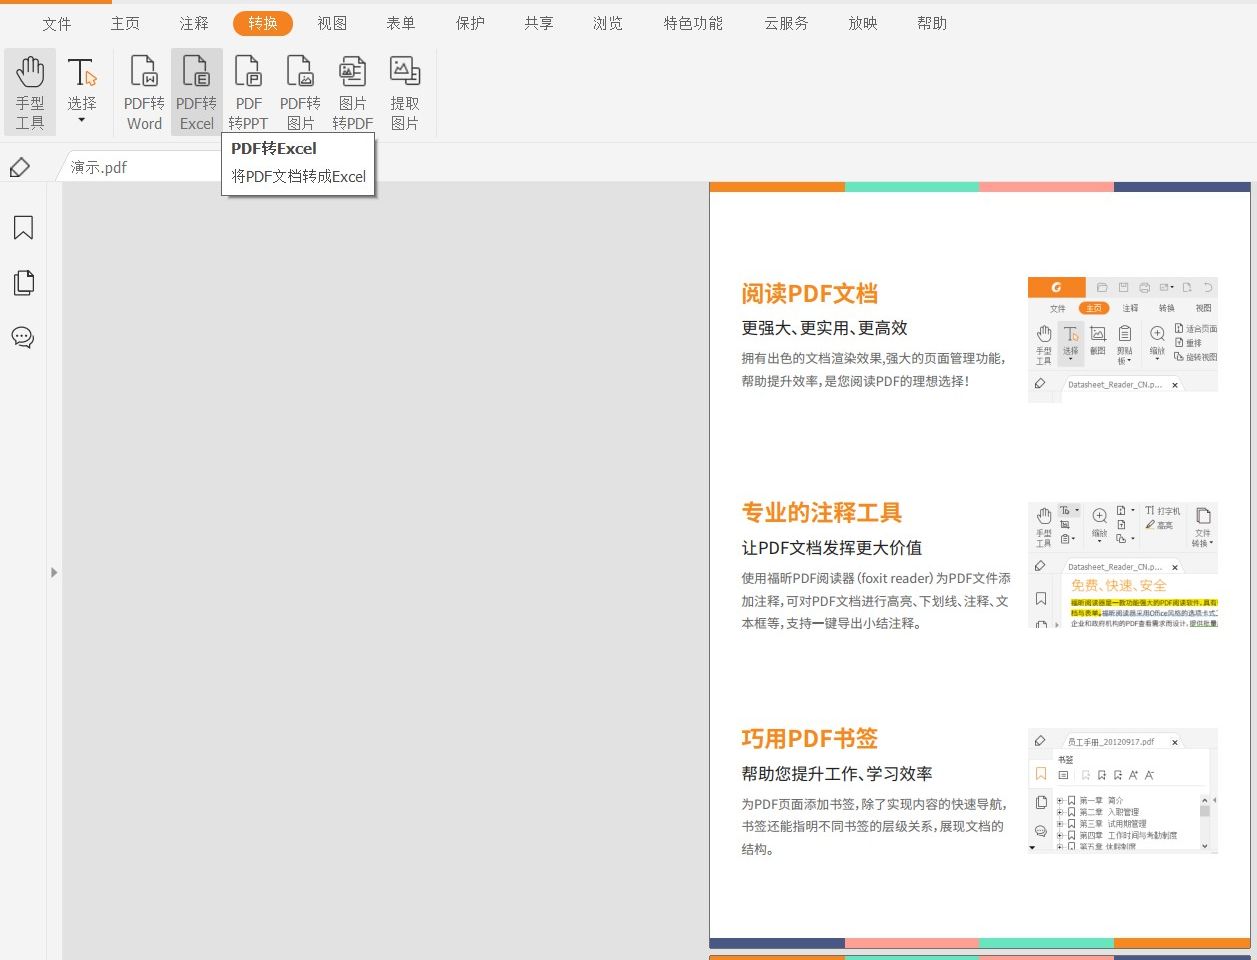
Task: Use 提取图片 to extract images
Action: [404, 90]
